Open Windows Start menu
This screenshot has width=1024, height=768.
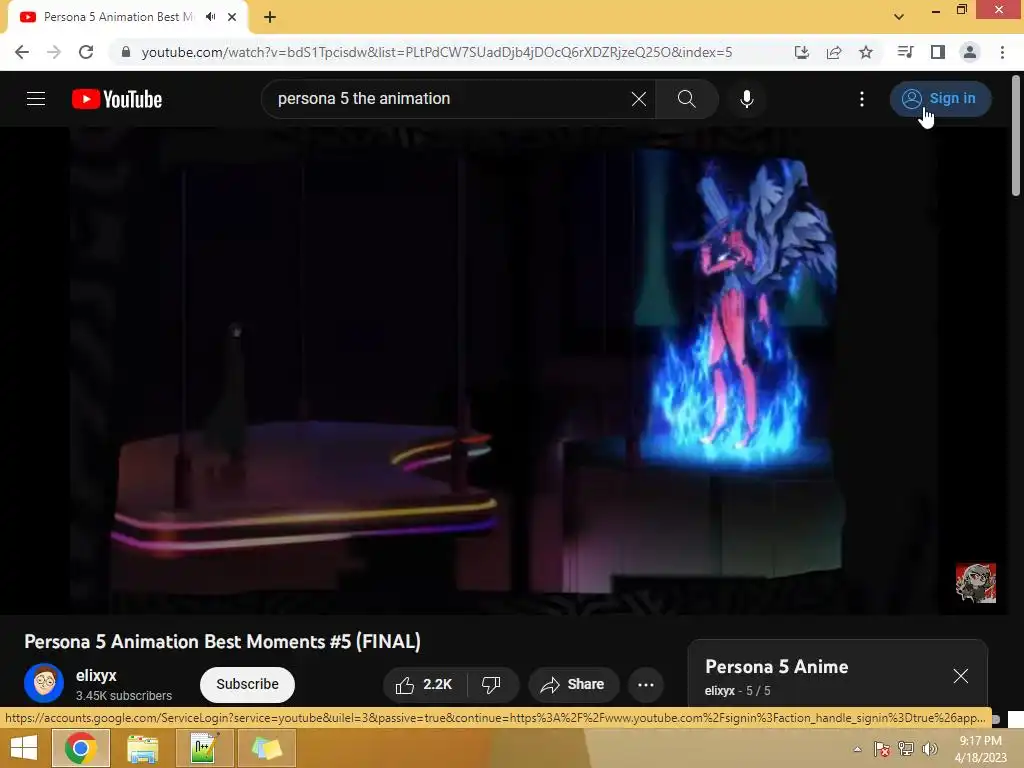[x=24, y=748]
